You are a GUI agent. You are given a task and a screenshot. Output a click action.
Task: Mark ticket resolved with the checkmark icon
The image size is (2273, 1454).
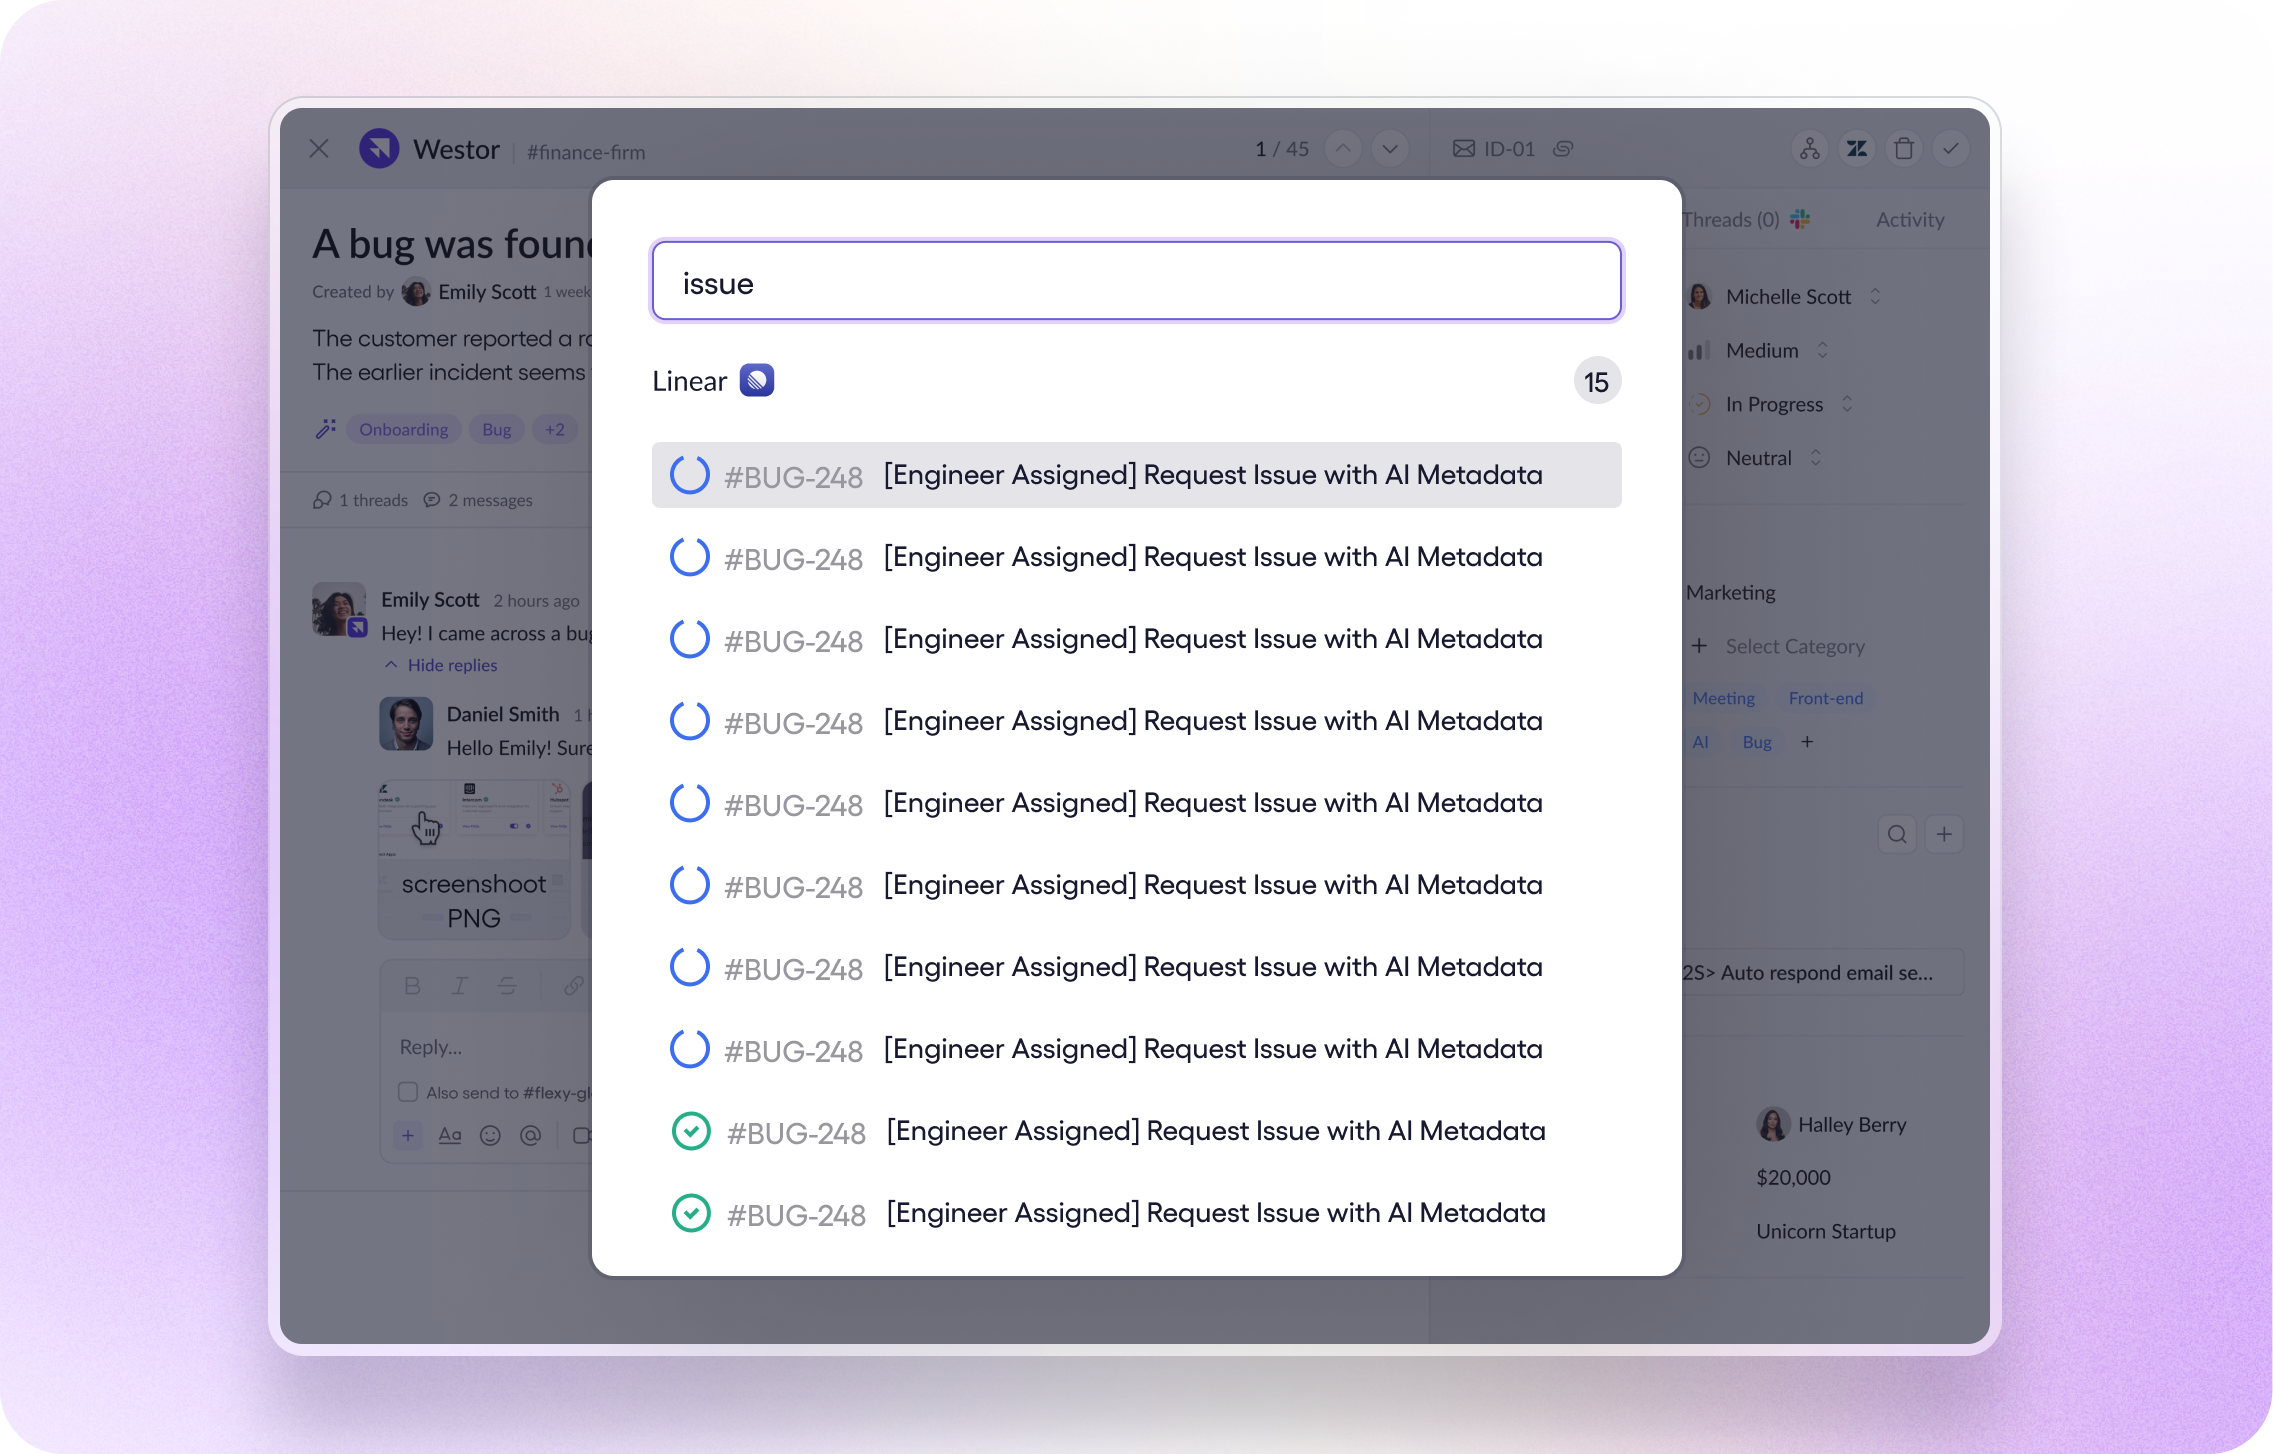[1951, 149]
